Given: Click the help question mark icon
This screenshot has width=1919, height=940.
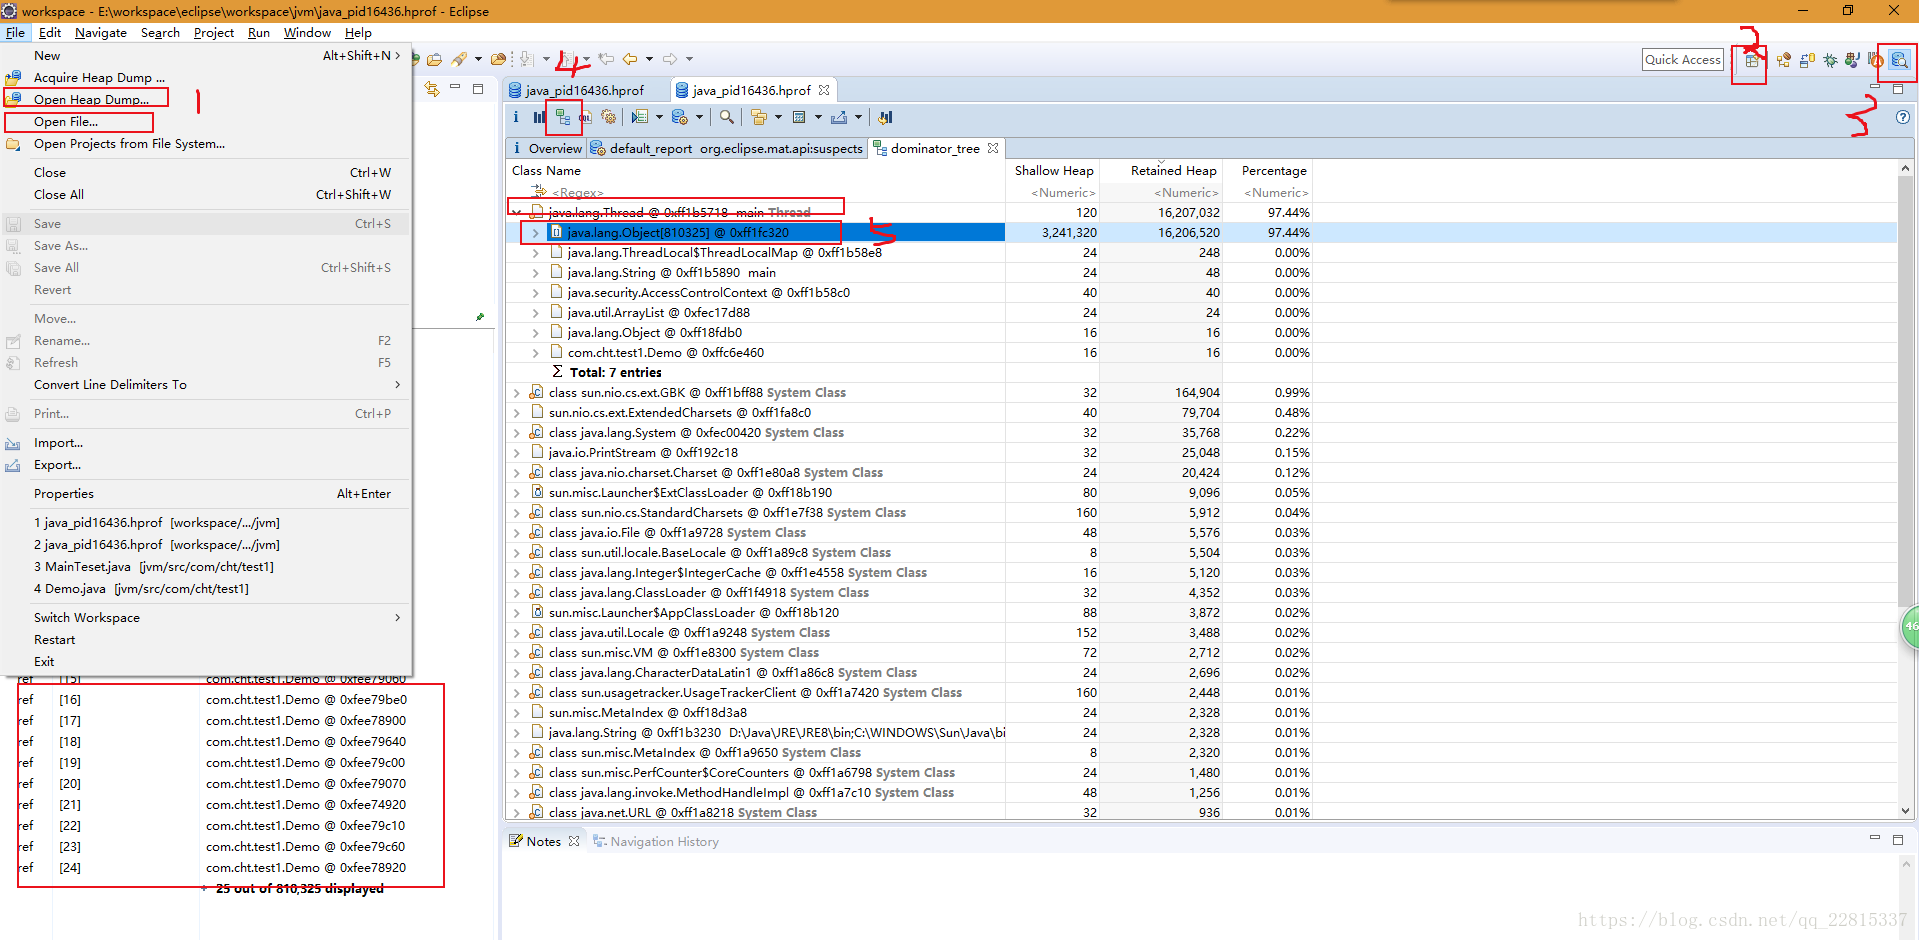Looking at the screenshot, I should (1903, 117).
